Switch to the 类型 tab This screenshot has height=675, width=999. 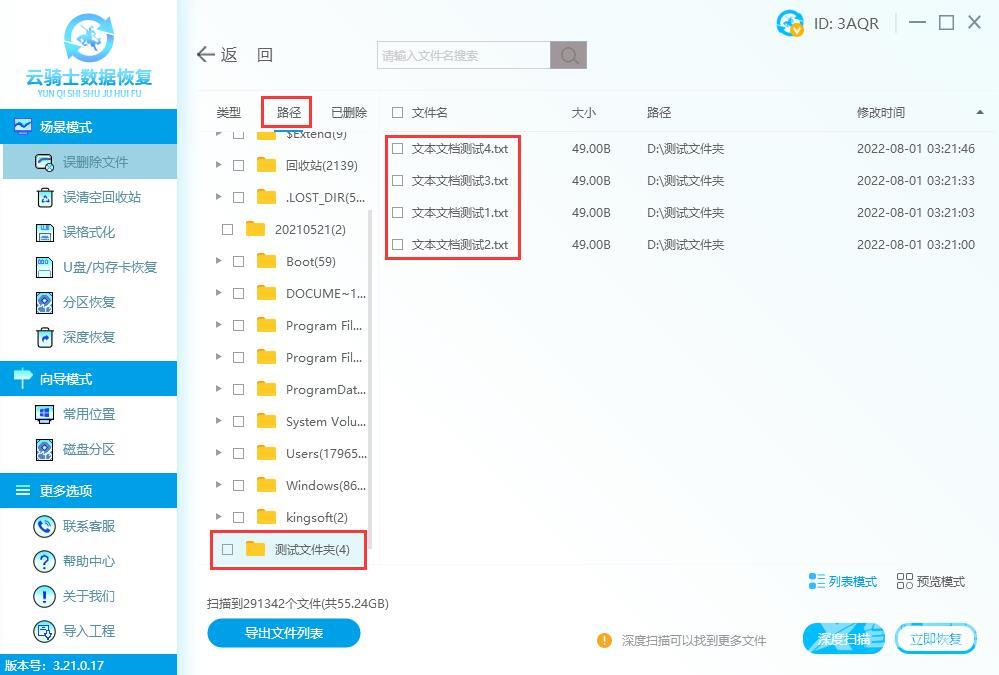point(229,113)
